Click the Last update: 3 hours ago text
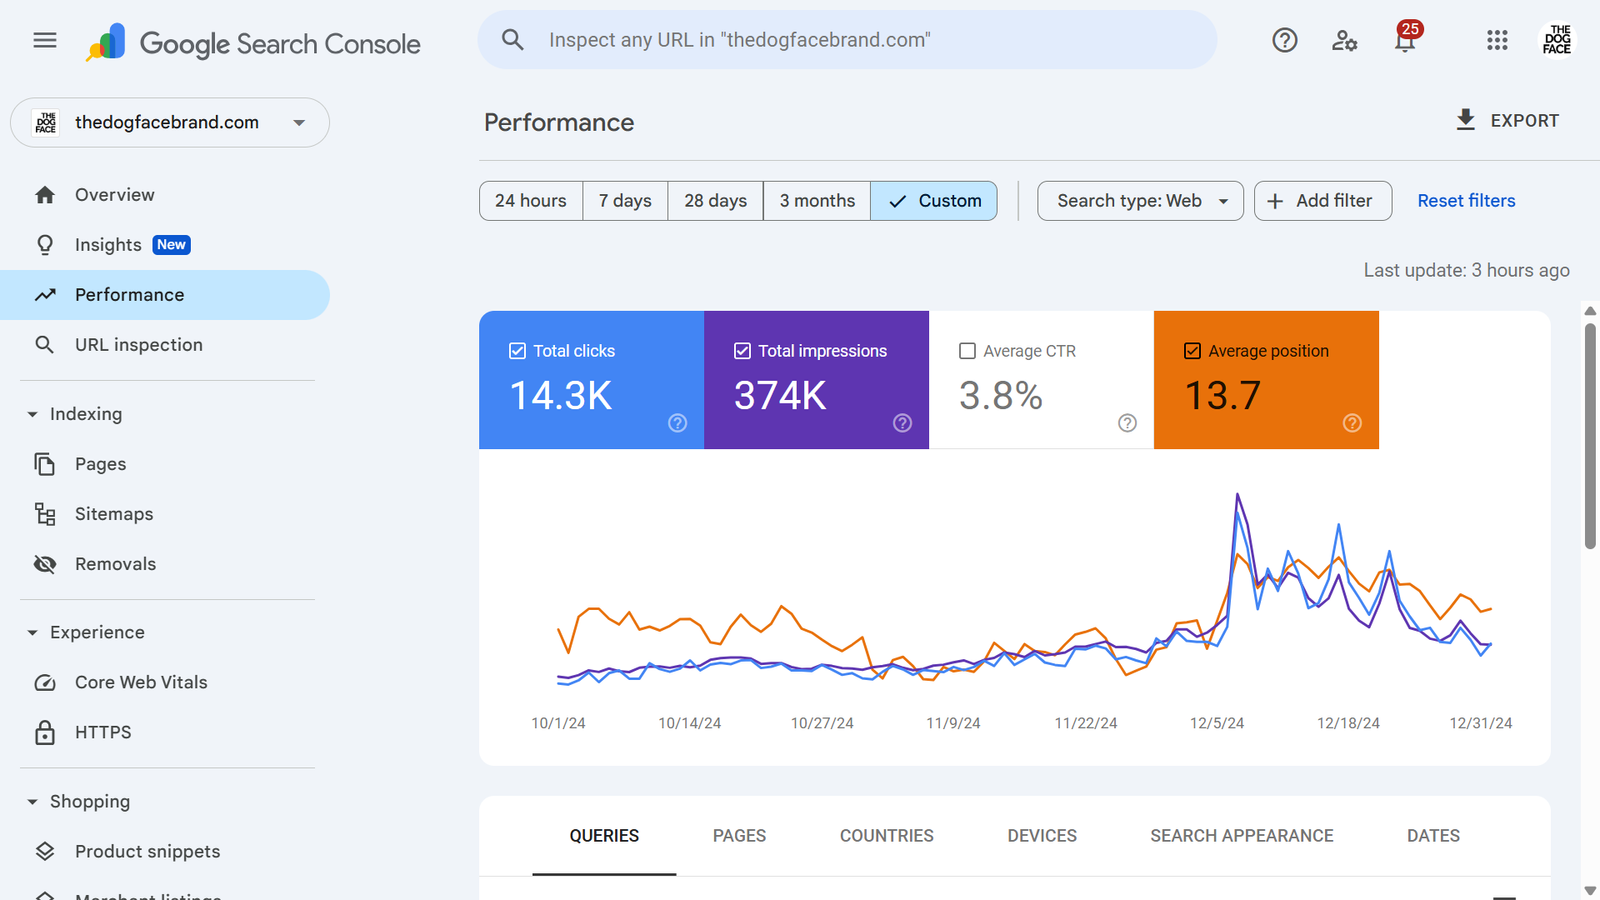Viewport: 1600px width, 900px height. coord(1466,270)
